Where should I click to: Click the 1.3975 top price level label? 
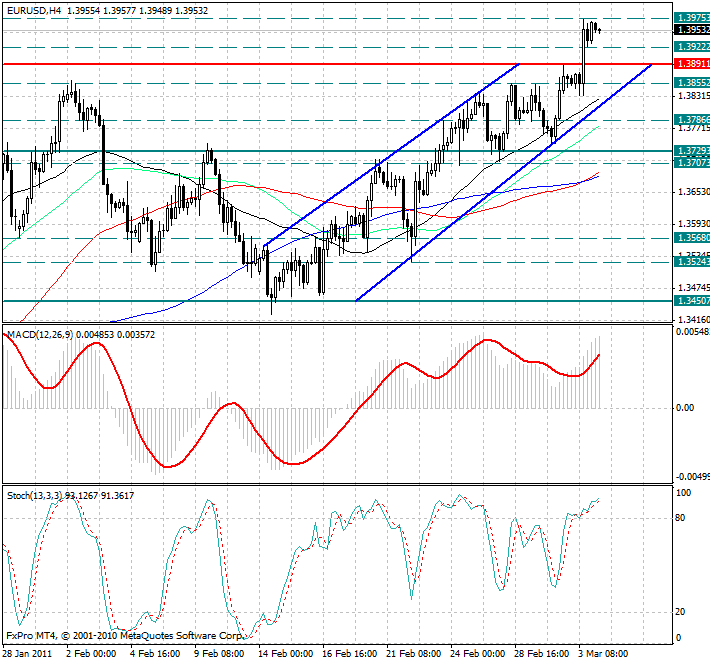click(x=692, y=18)
